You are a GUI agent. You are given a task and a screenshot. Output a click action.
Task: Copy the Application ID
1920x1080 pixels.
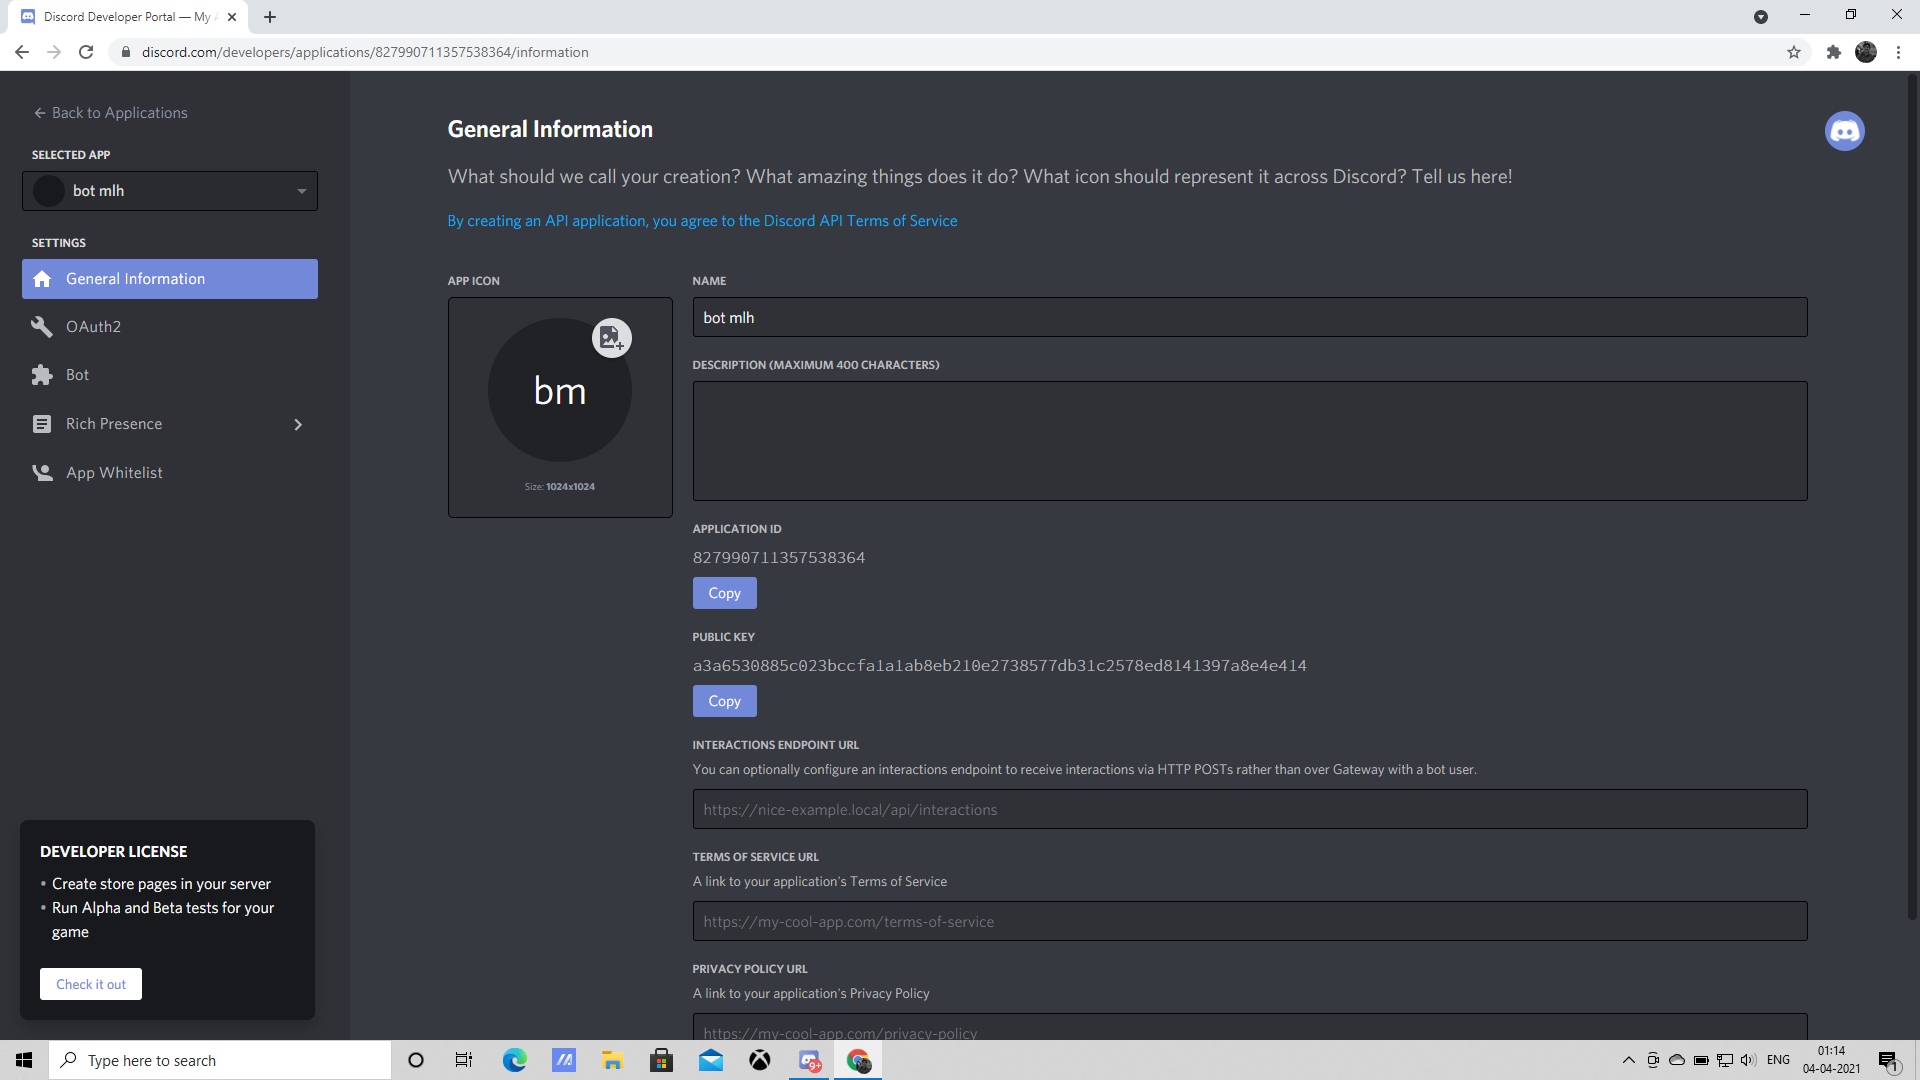724,593
